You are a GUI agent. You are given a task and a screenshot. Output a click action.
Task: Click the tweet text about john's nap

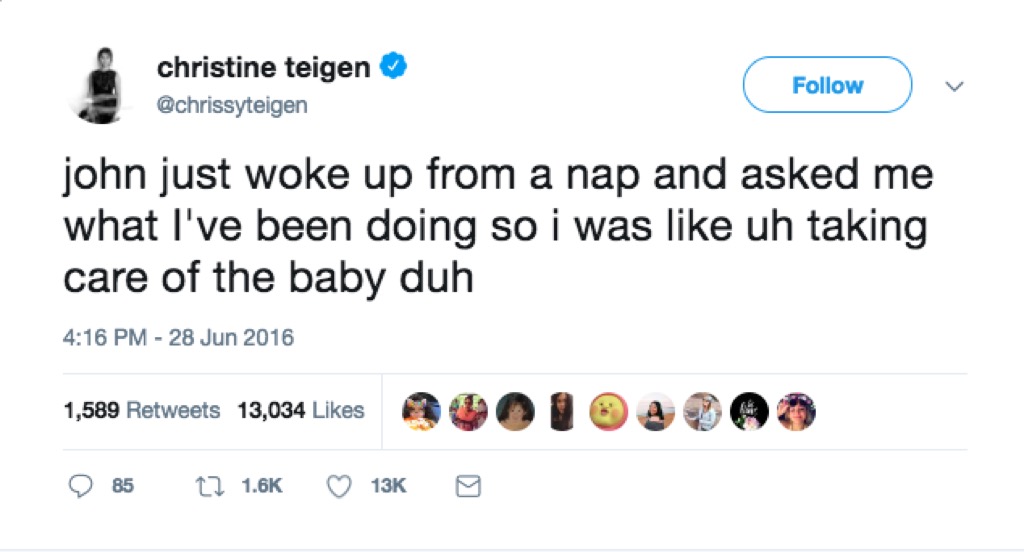point(498,227)
